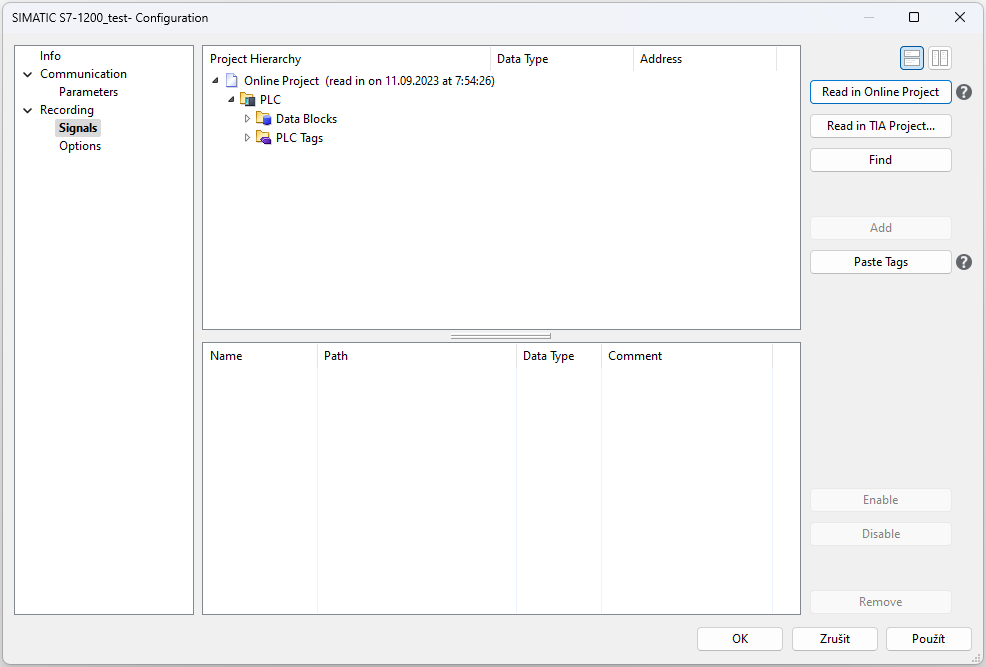Viewport: 986px width, 667px height.
Task: Click the Find button
Action: [x=880, y=160]
